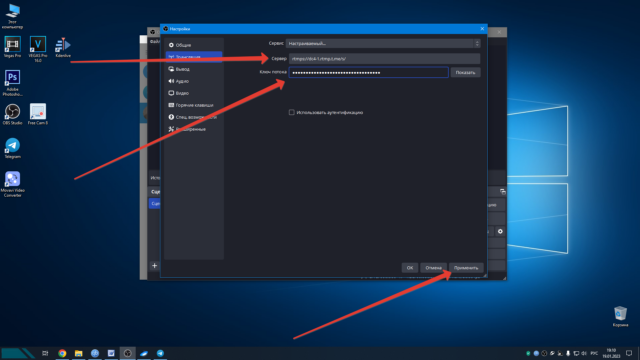The image size is (640, 360).
Task: Click Chrome icon in taskbar
Action: tap(62, 353)
